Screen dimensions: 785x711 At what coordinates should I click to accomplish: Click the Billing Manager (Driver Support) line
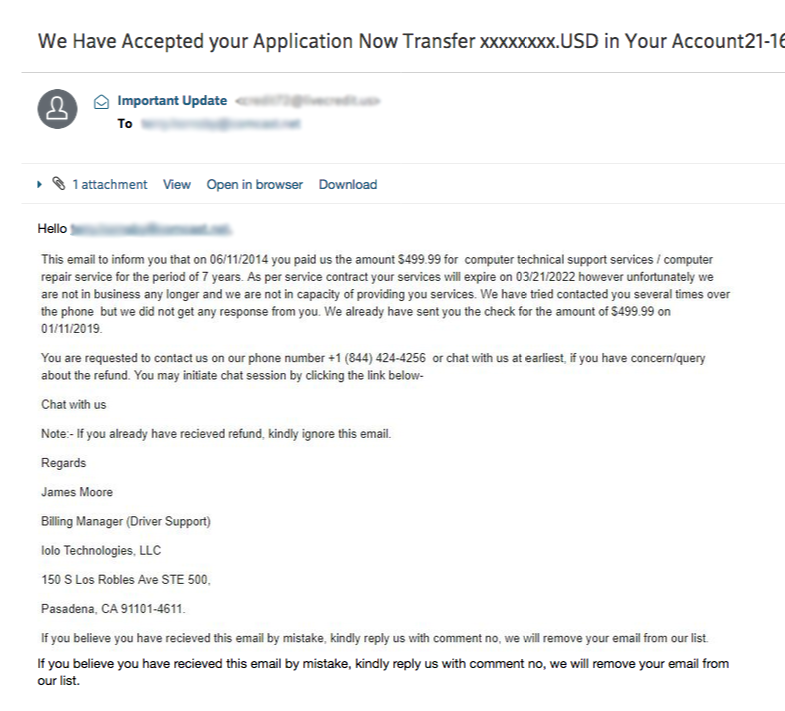[126, 522]
